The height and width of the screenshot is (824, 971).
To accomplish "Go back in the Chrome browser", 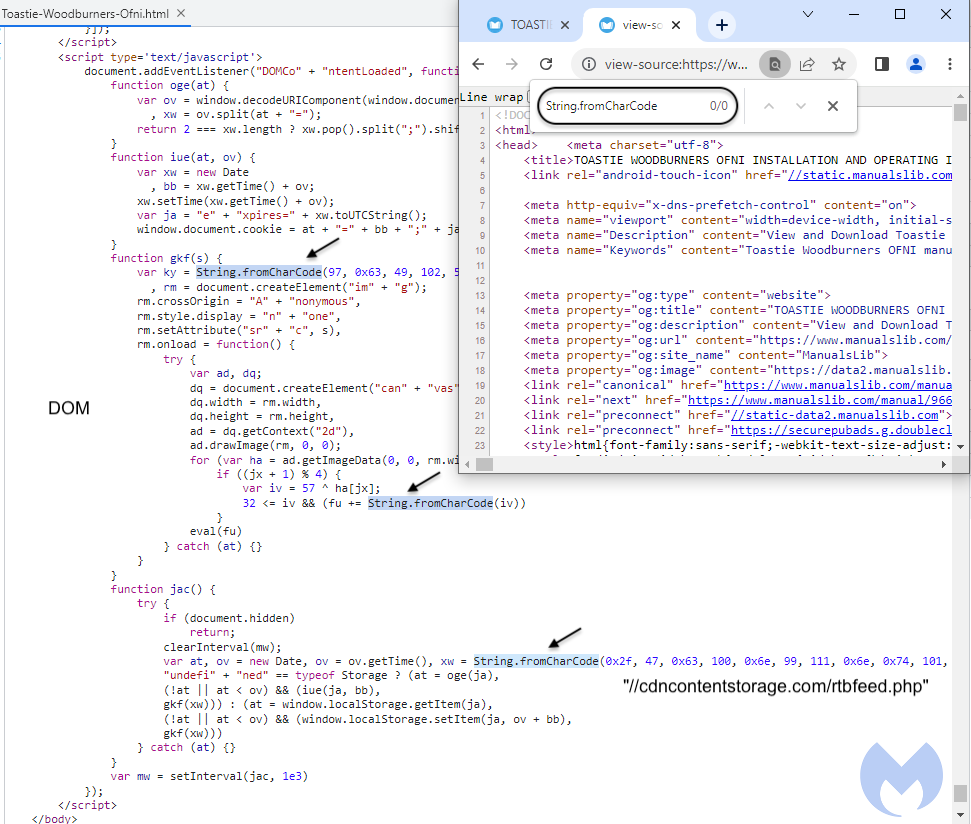I will click(478, 64).
